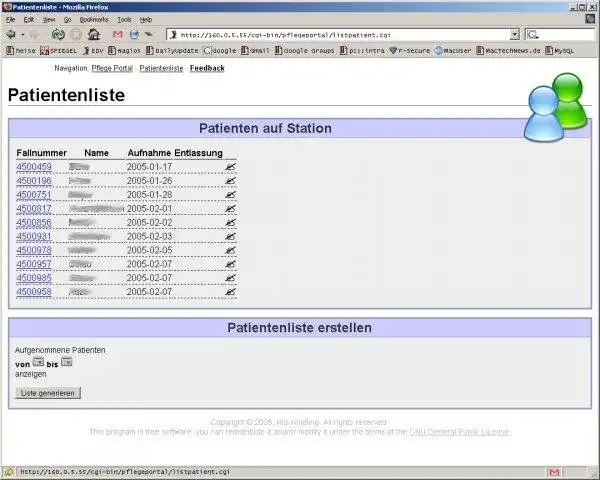
Task: Open the Feedback navigation link
Action: click(207, 68)
